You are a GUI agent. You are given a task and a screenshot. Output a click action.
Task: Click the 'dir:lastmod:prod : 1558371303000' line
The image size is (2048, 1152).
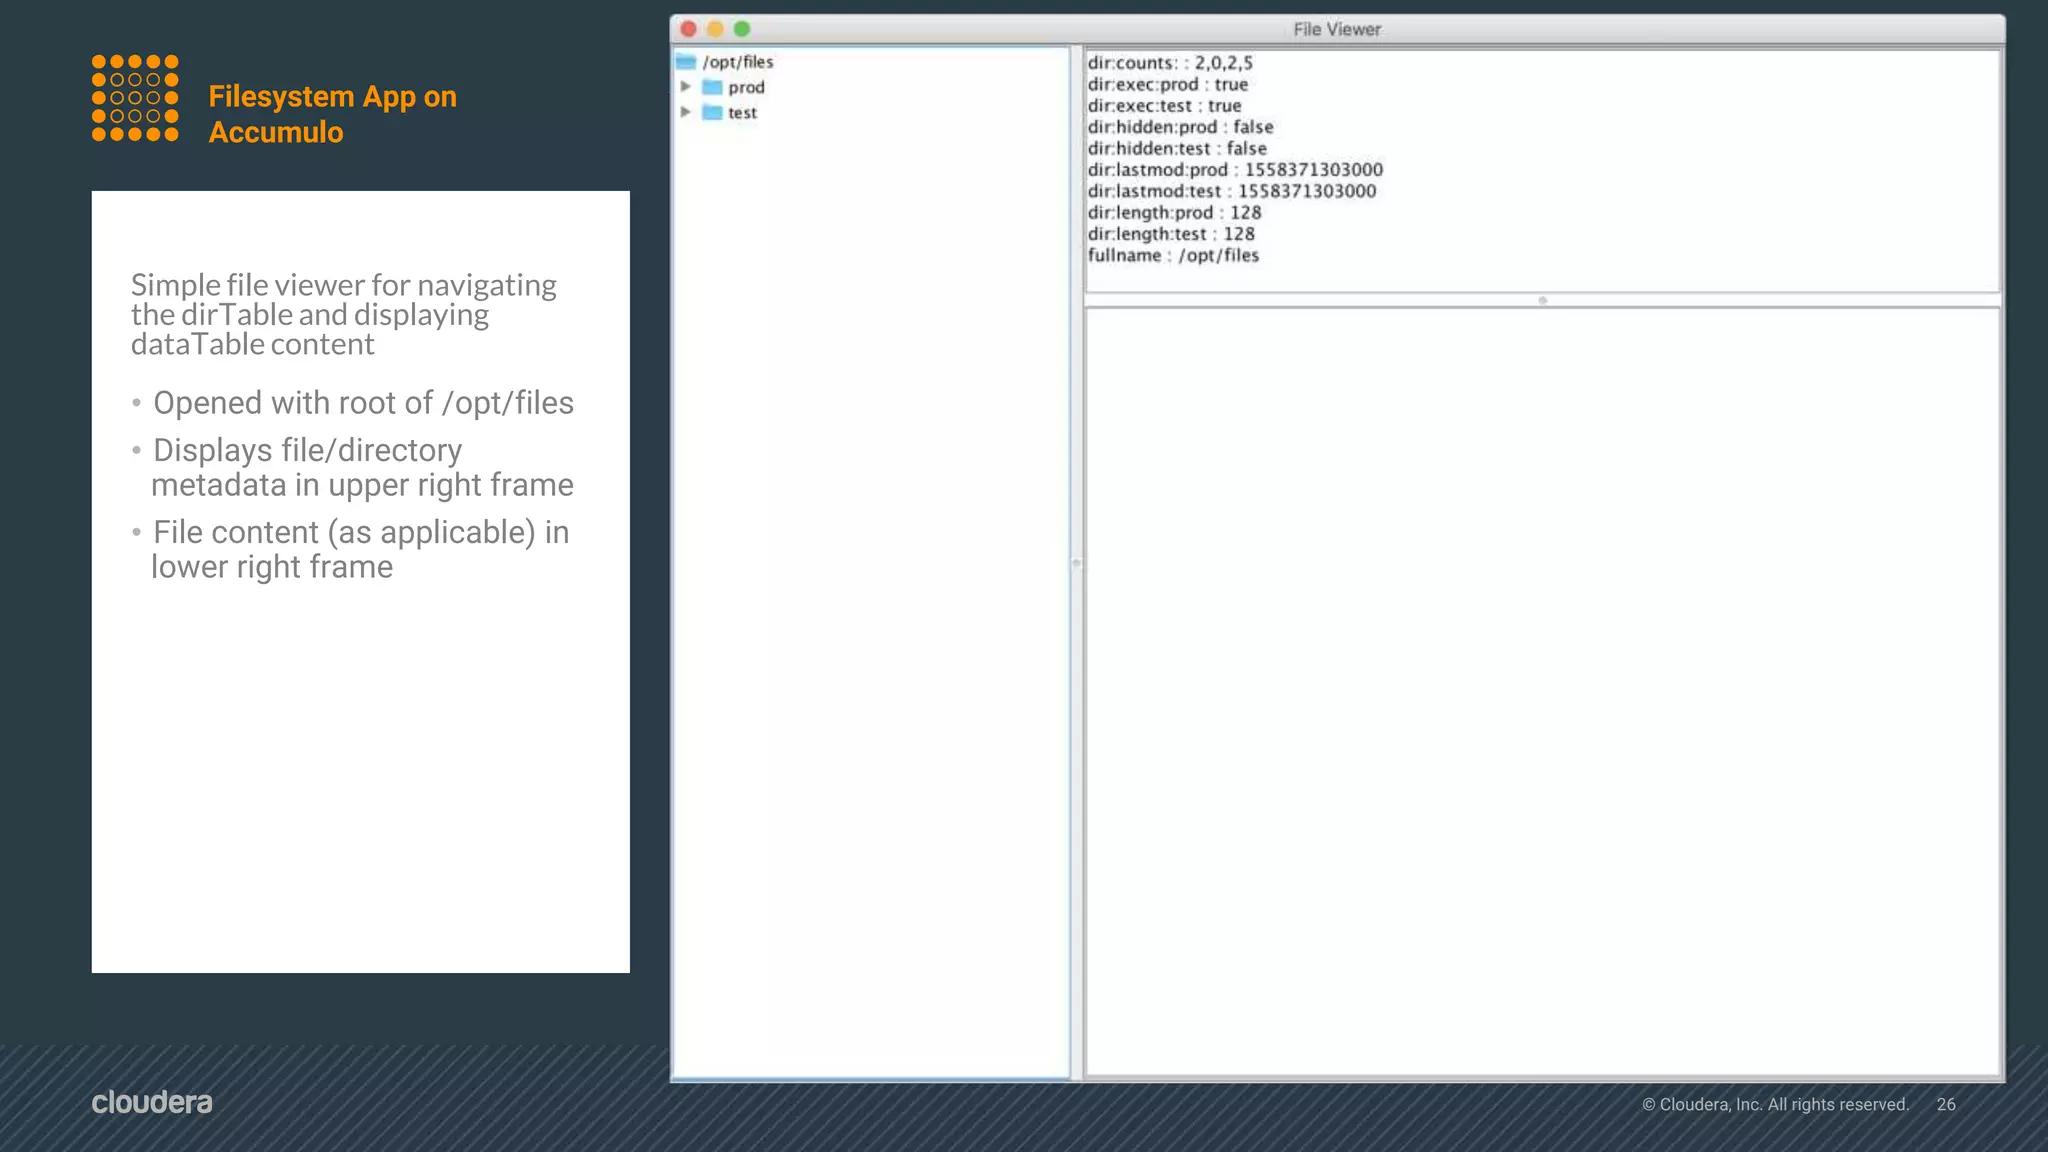pyautogui.click(x=1236, y=170)
